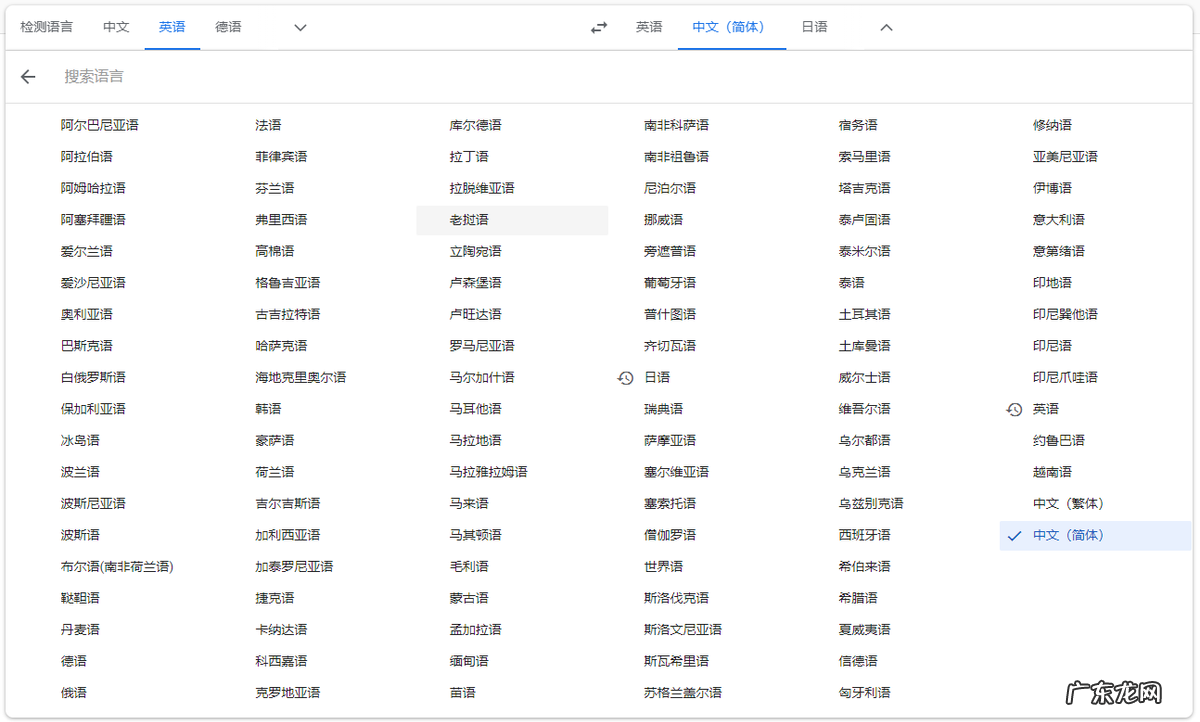Collapse the target language list with up chevron
This screenshot has height=722, width=1200.
(886, 27)
